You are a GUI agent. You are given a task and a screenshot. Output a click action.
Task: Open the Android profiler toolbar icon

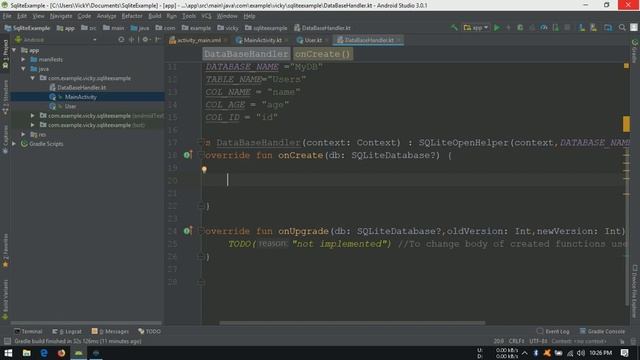click(544, 28)
